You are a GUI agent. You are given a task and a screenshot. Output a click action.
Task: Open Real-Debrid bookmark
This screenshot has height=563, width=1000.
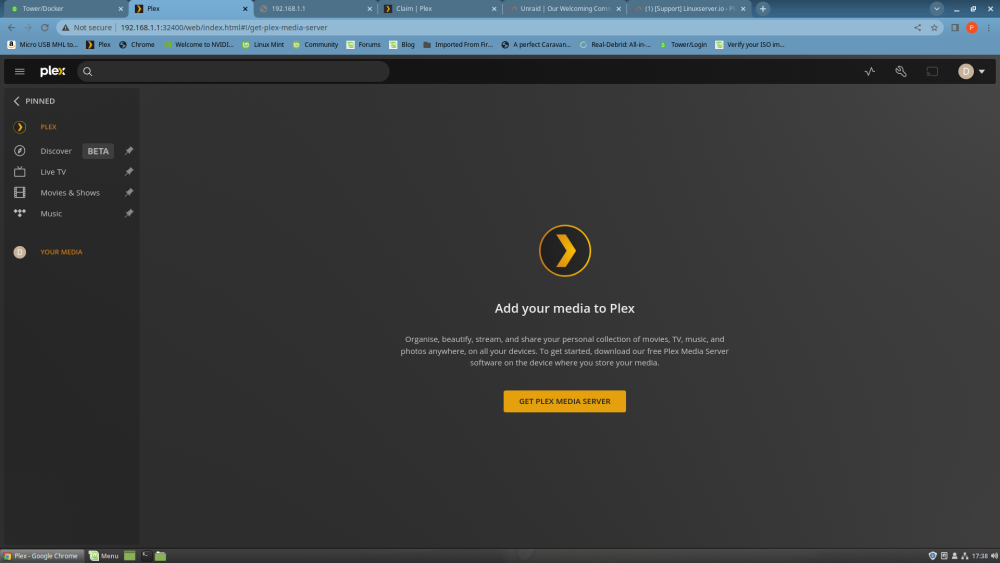pos(615,45)
